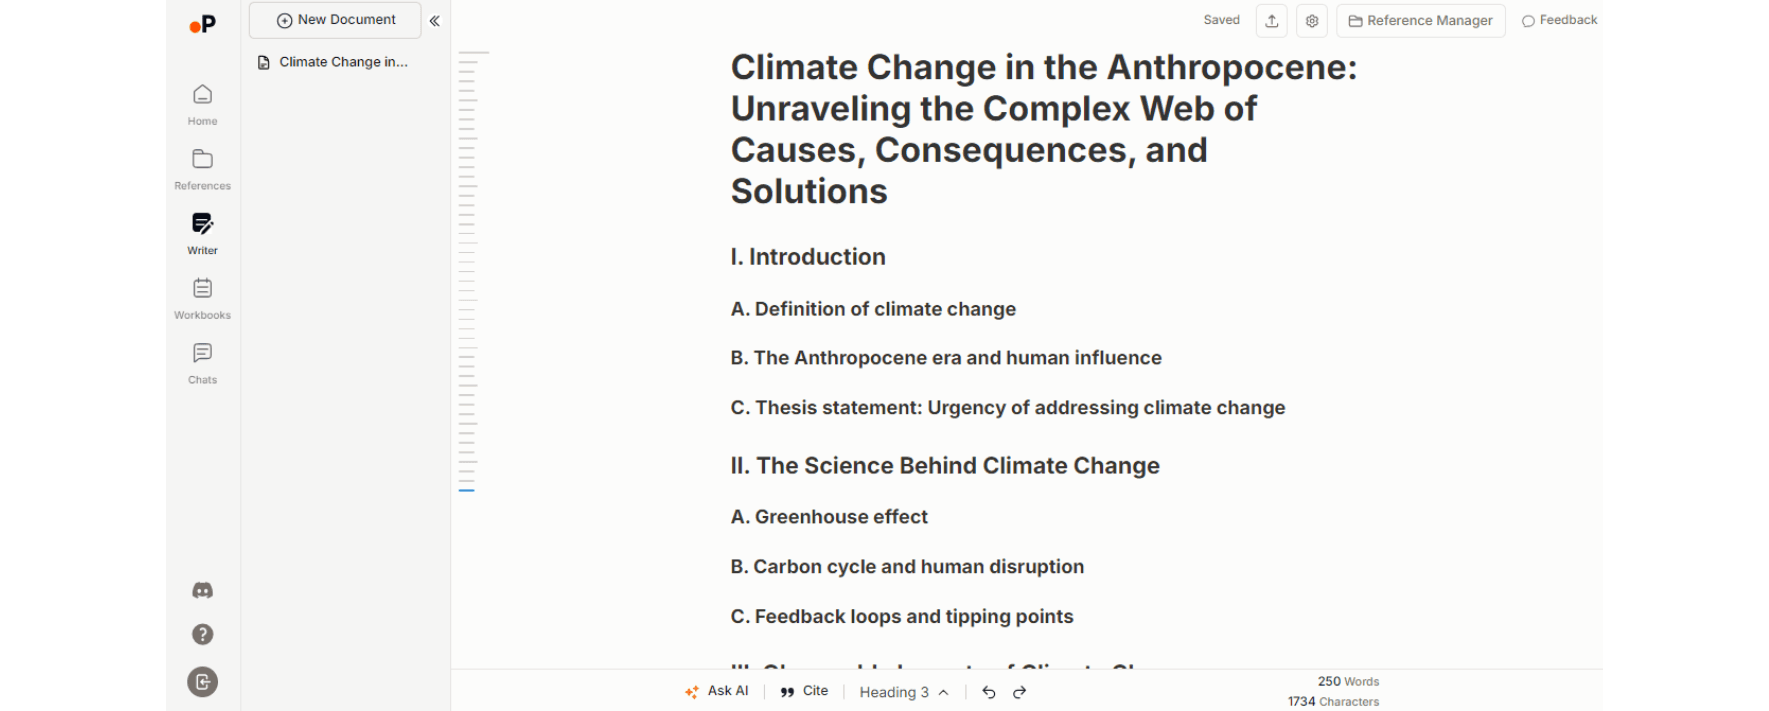Ask AI from the bottom toolbar
This screenshot has height=711, width=1769.
click(x=717, y=691)
